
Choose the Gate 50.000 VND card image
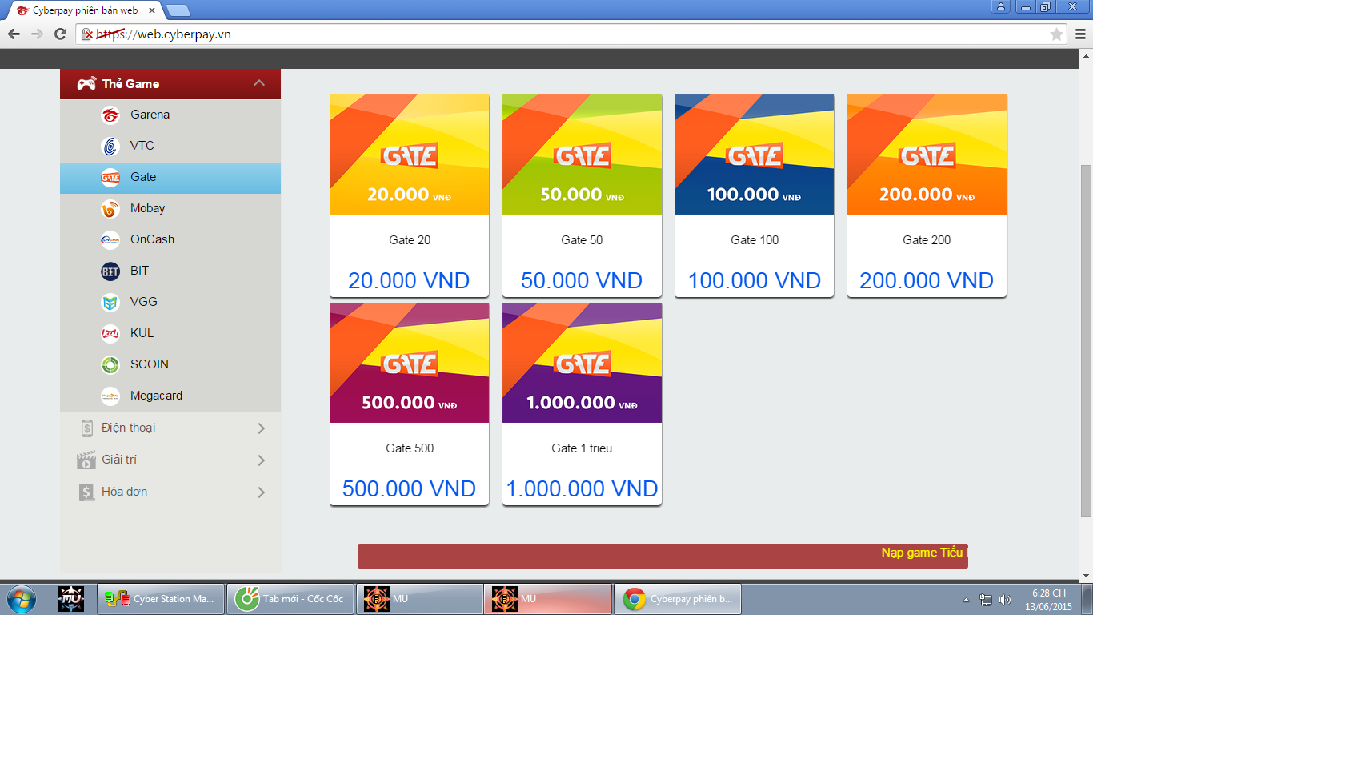click(582, 155)
